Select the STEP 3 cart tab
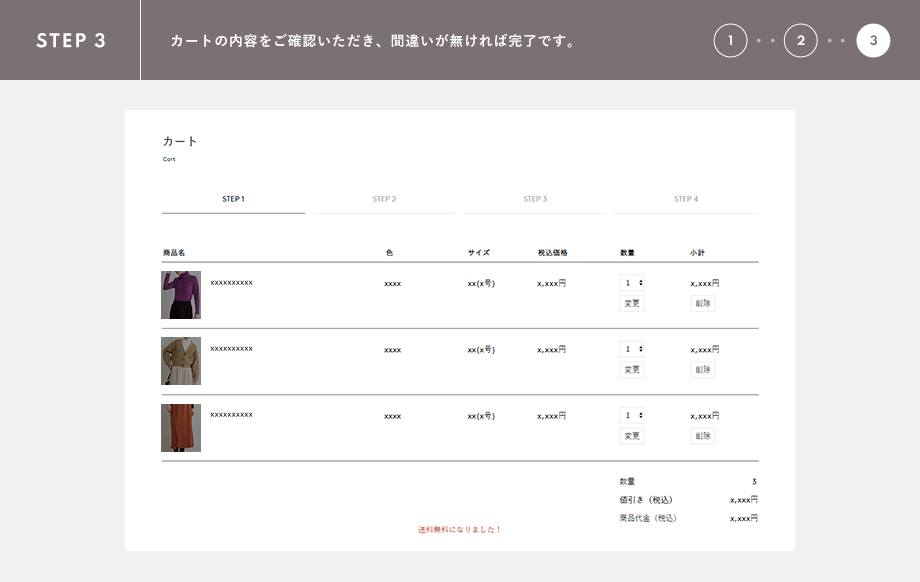Image resolution: width=920 pixels, height=582 pixels. click(x=535, y=199)
